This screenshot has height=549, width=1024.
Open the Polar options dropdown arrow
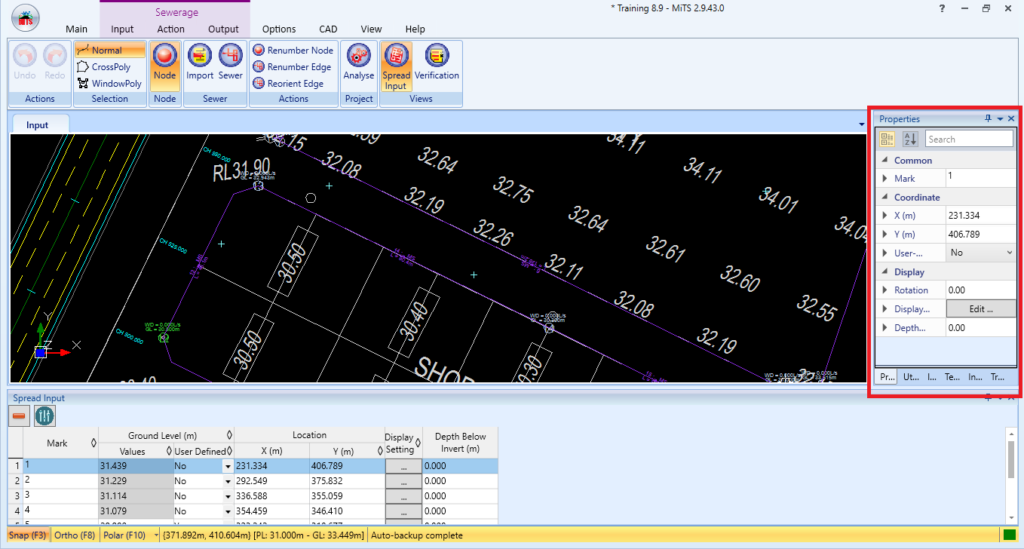(155, 535)
